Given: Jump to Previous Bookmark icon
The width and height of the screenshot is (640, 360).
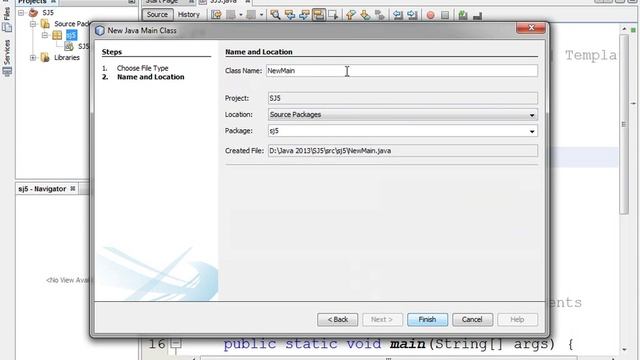Looking at the screenshot, I should pos(351,15).
